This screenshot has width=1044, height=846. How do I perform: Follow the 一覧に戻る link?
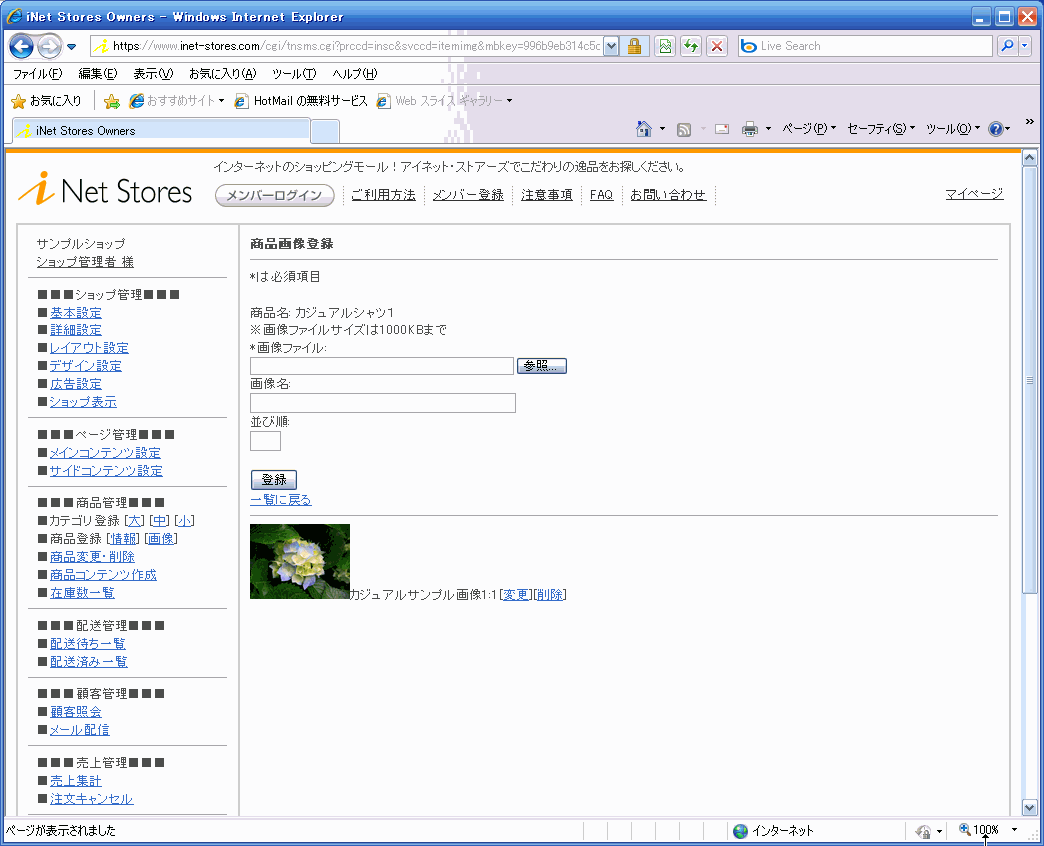(280, 500)
